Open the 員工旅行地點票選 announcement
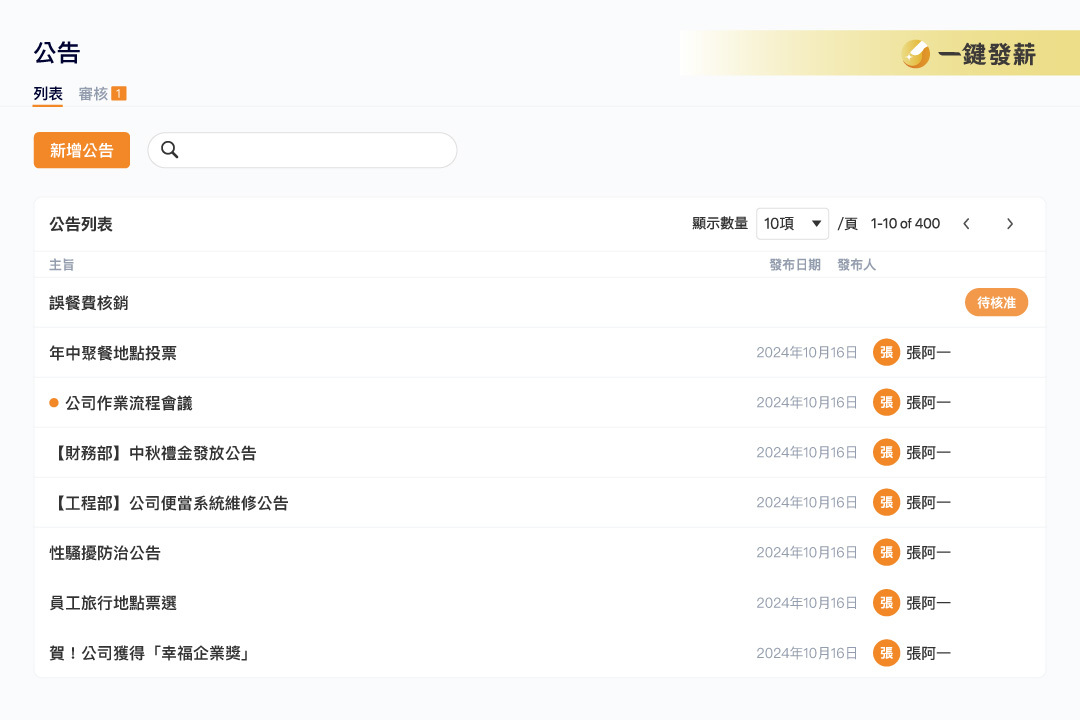The height and width of the screenshot is (720, 1080). click(x=113, y=604)
